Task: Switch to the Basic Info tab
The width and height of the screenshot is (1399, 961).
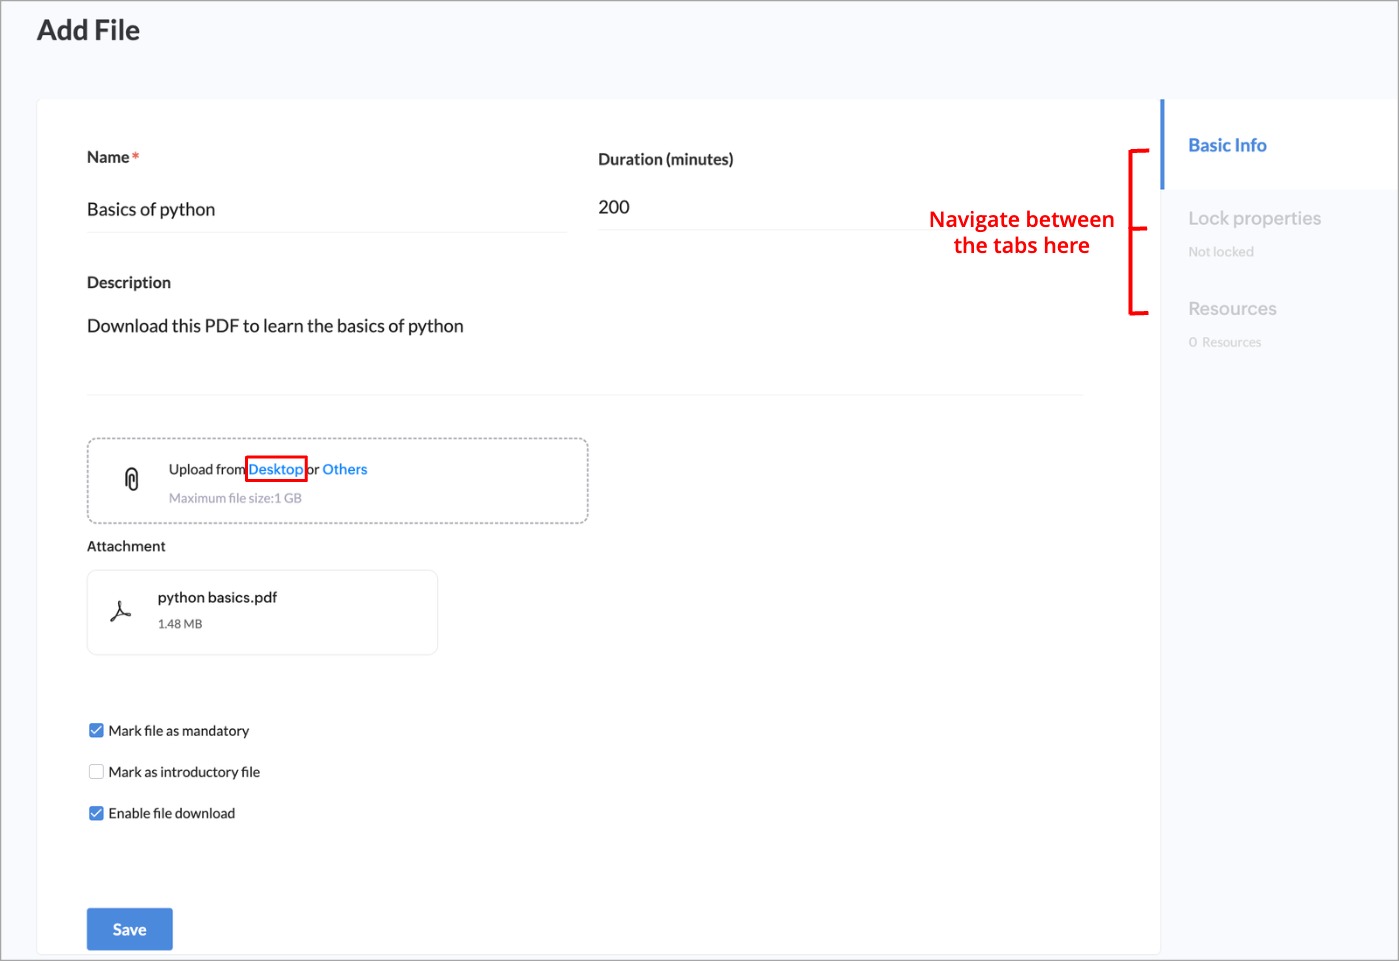Action: coord(1227,145)
